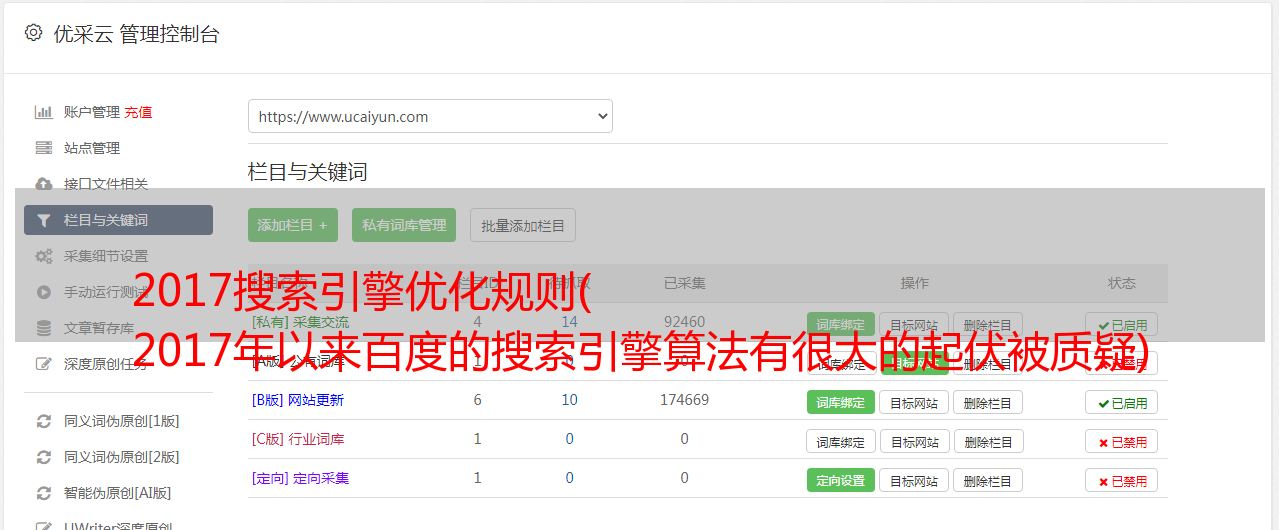Open 同义词伪原创[2版] via its refresh icon

click(x=44, y=457)
